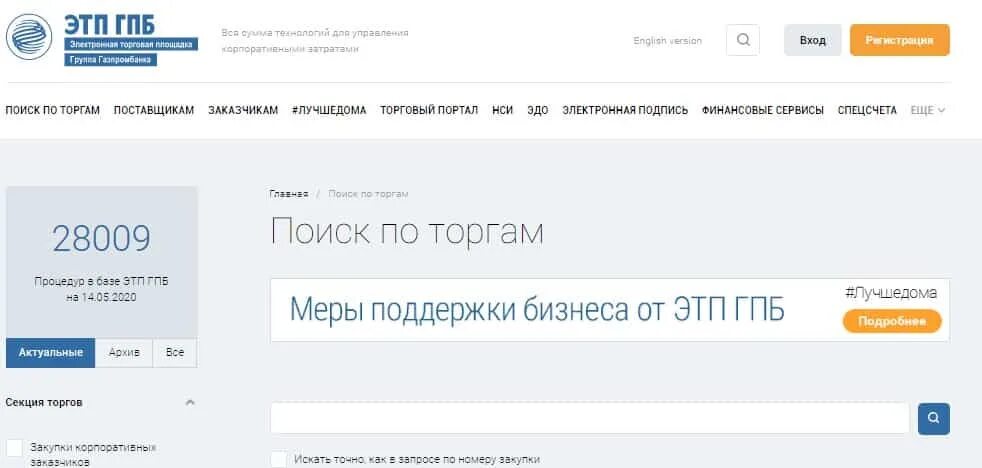This screenshot has height=468, width=982.
Task: Click Поиск по торгам breadcrumb
Action: coord(368,194)
